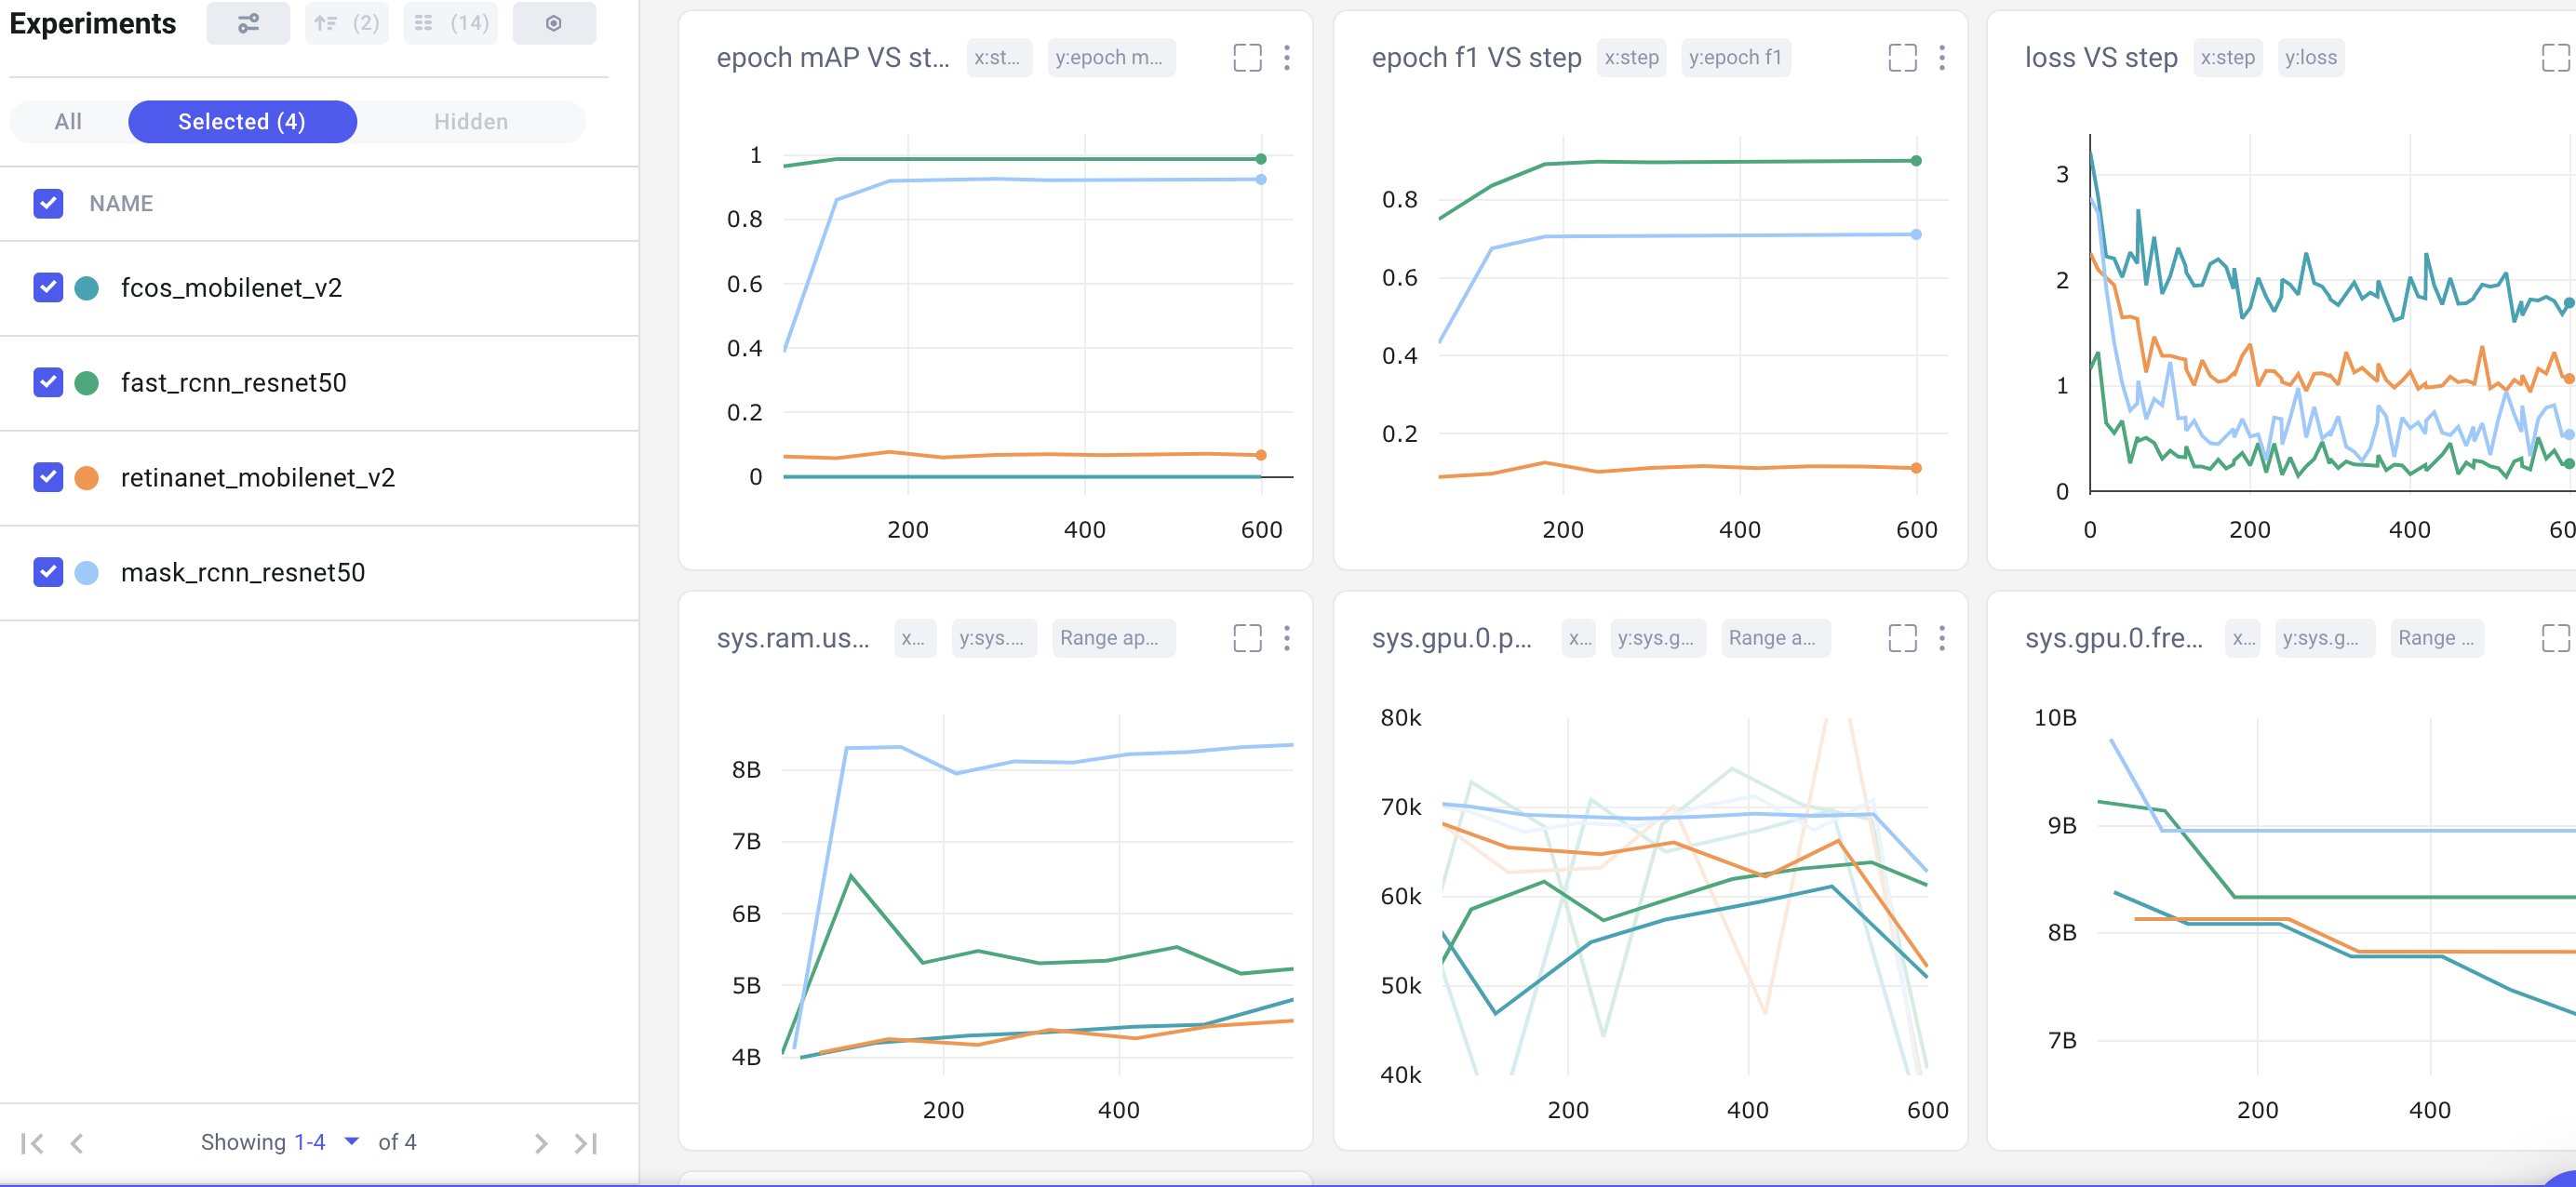Click the green color dot for fast_rcnn_resnet50
The height and width of the screenshot is (1187, 2576).
(87, 383)
